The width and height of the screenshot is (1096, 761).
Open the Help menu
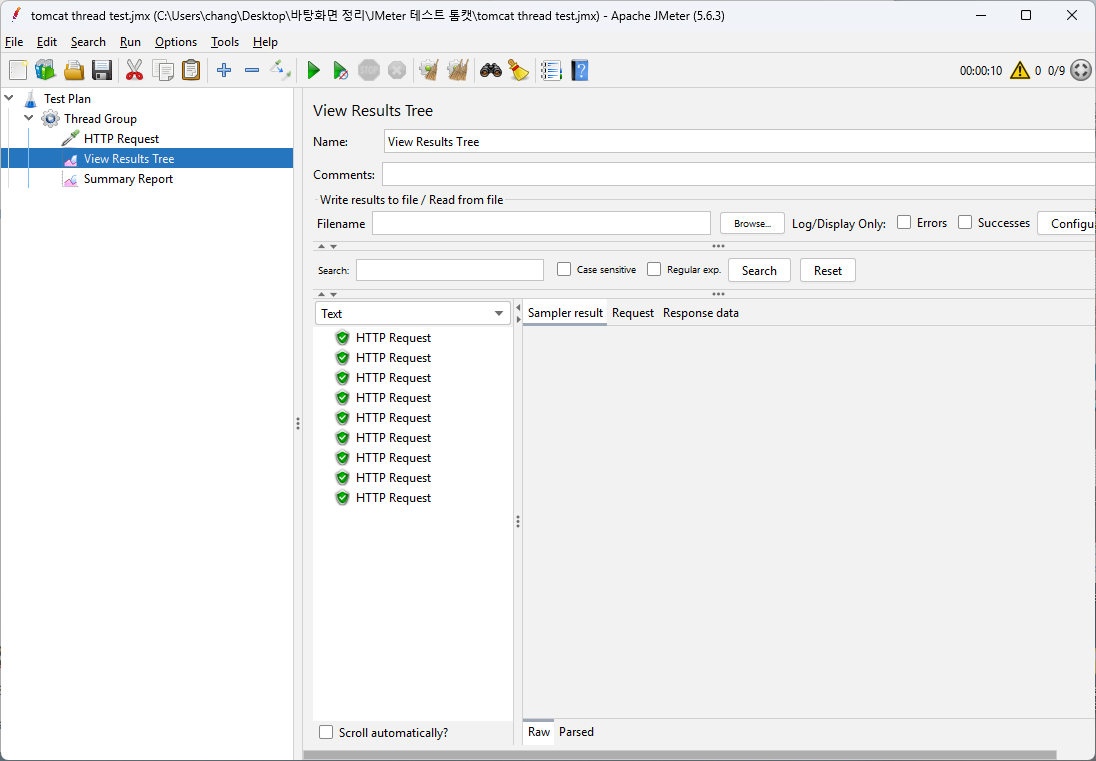[x=265, y=42]
